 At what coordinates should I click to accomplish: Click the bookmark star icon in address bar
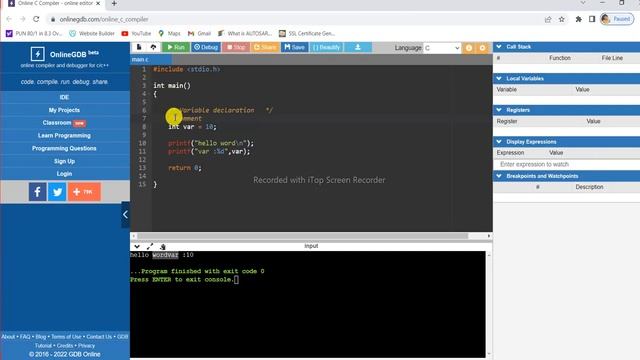tap(562, 19)
